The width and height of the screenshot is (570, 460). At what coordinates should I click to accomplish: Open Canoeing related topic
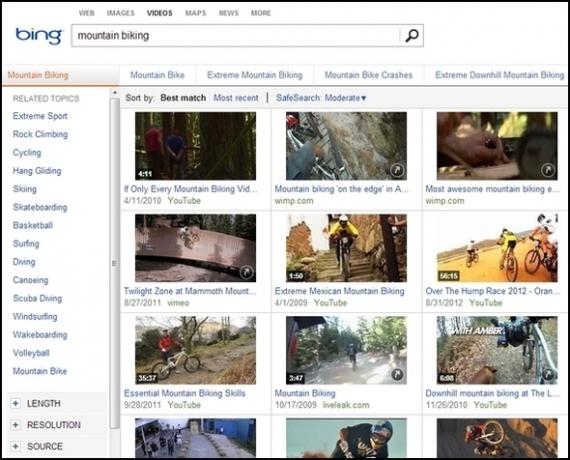(31, 280)
